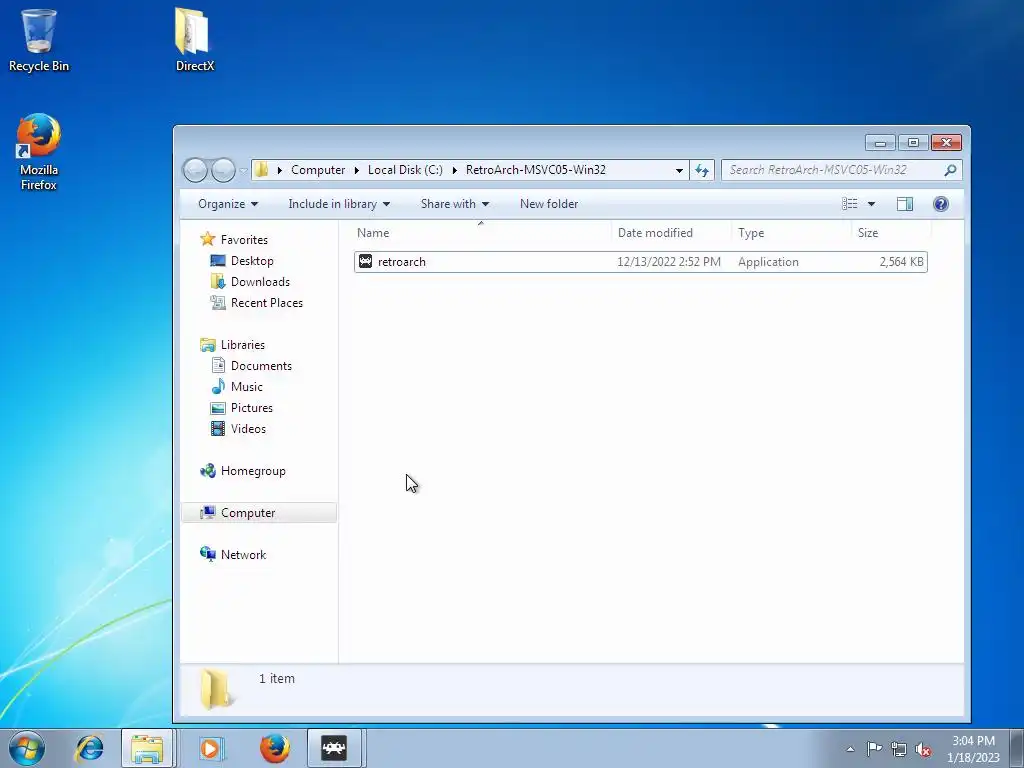Show the preview pane
The image size is (1024, 768).
click(x=904, y=204)
